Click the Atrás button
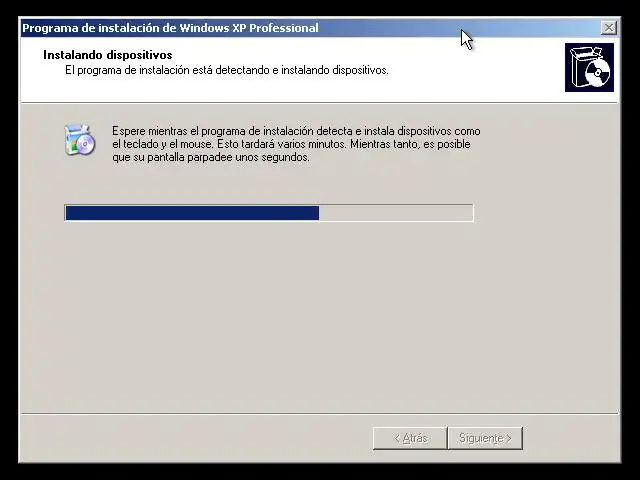Viewport: 640px width, 480px height. tap(410, 438)
